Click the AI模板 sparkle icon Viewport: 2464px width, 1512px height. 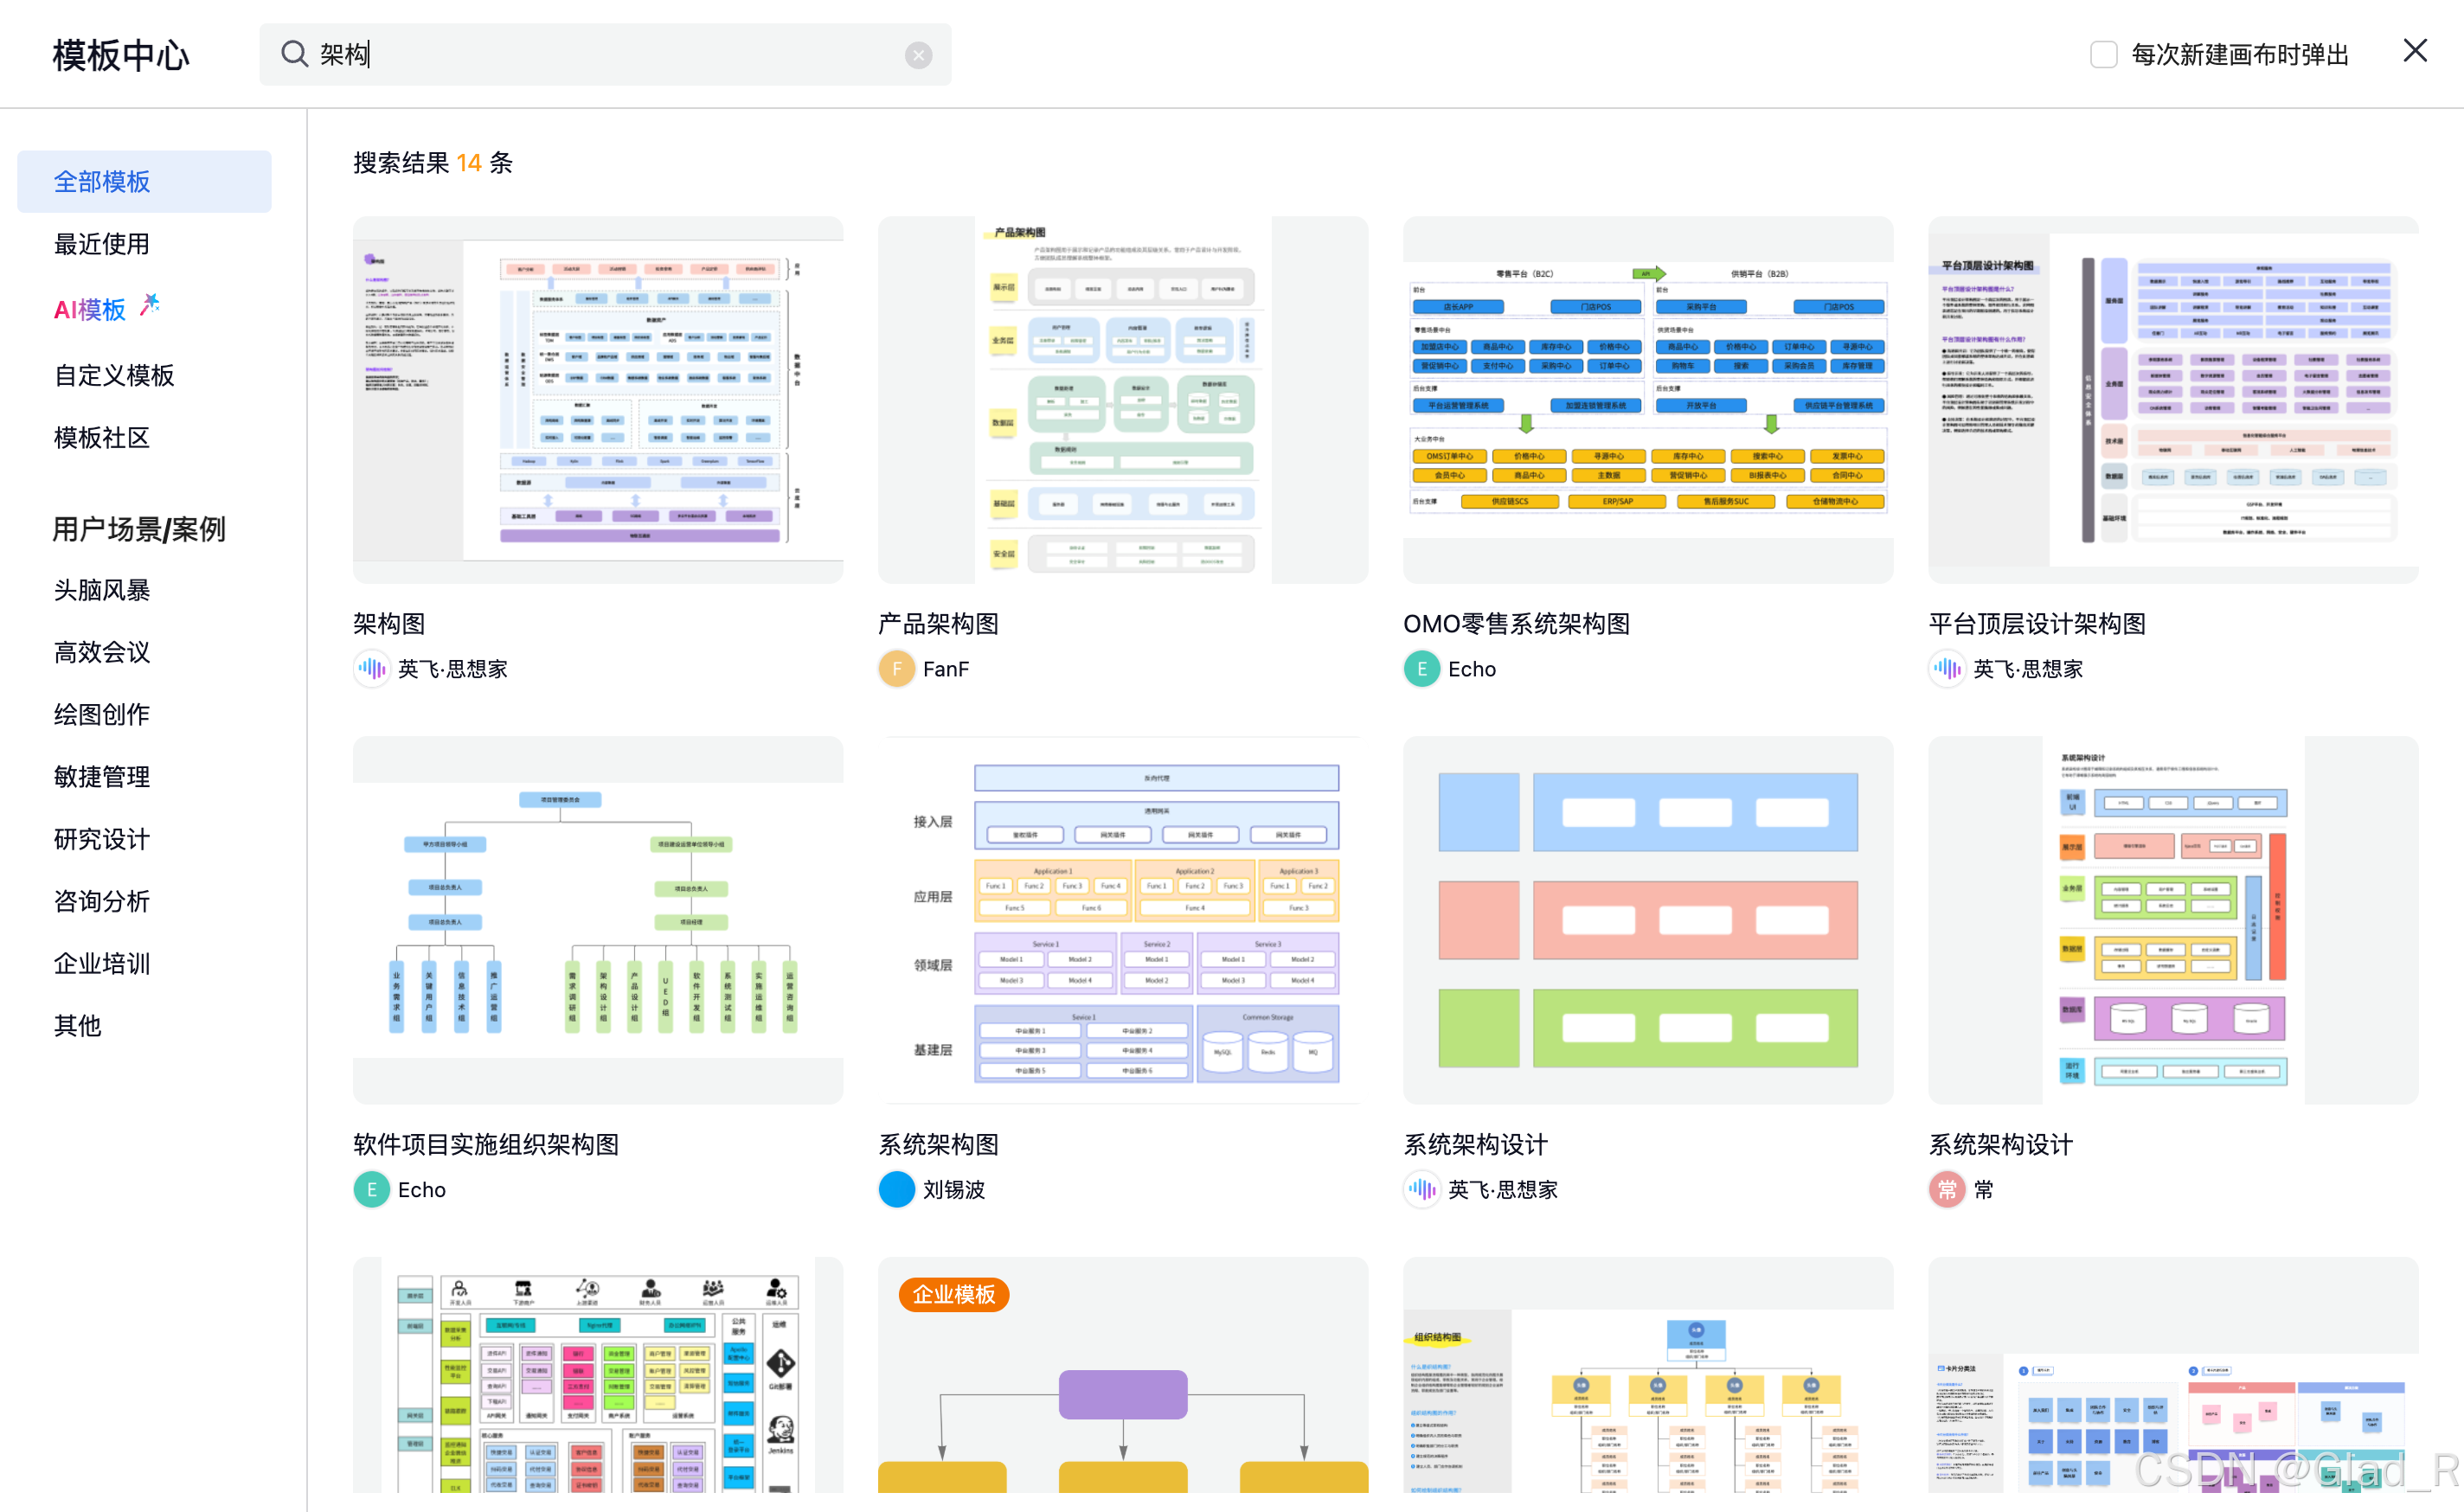click(x=150, y=304)
